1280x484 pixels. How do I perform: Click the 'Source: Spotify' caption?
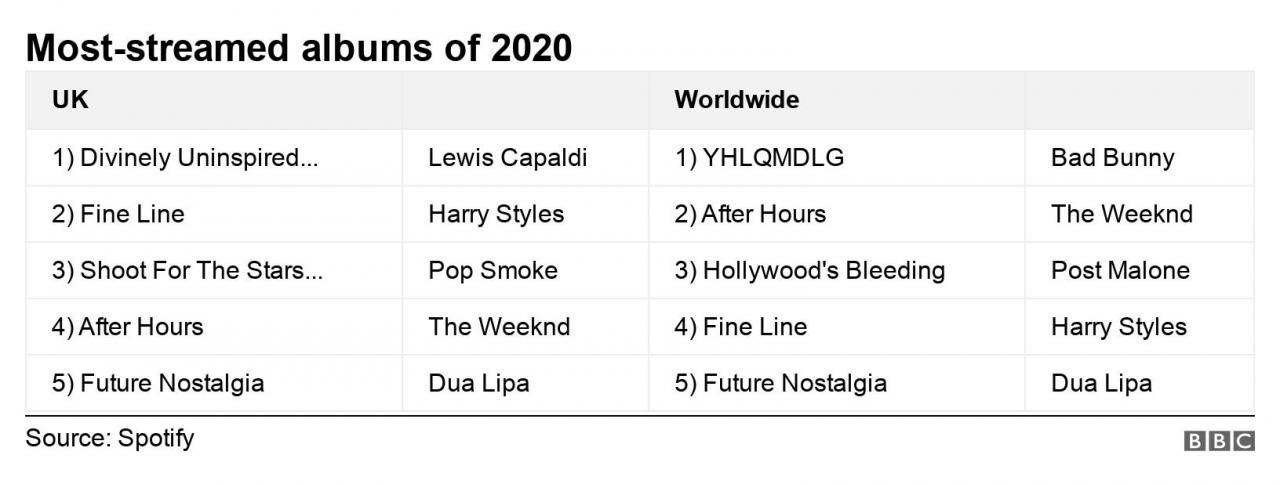[x=110, y=438]
